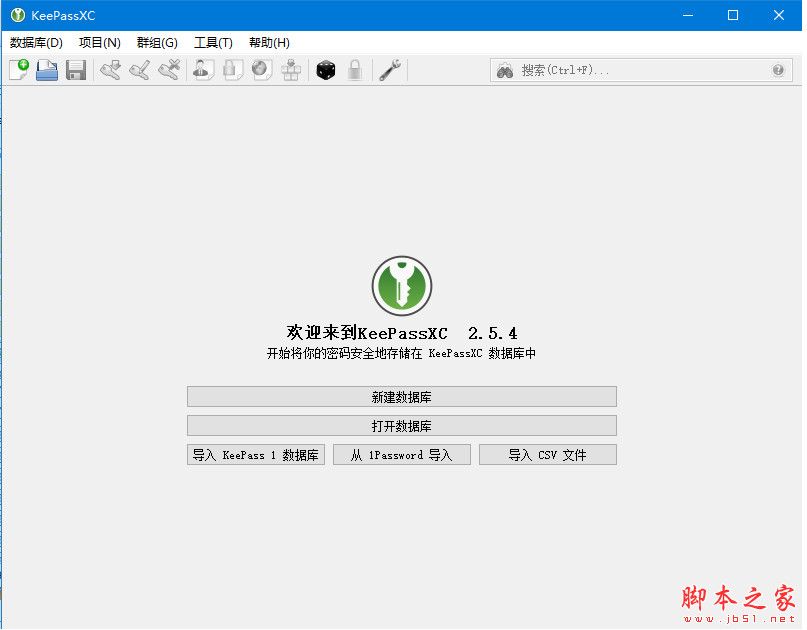Viewport: 807px width, 630px height.
Task: Select the New Database toolbar icon
Action: point(19,70)
